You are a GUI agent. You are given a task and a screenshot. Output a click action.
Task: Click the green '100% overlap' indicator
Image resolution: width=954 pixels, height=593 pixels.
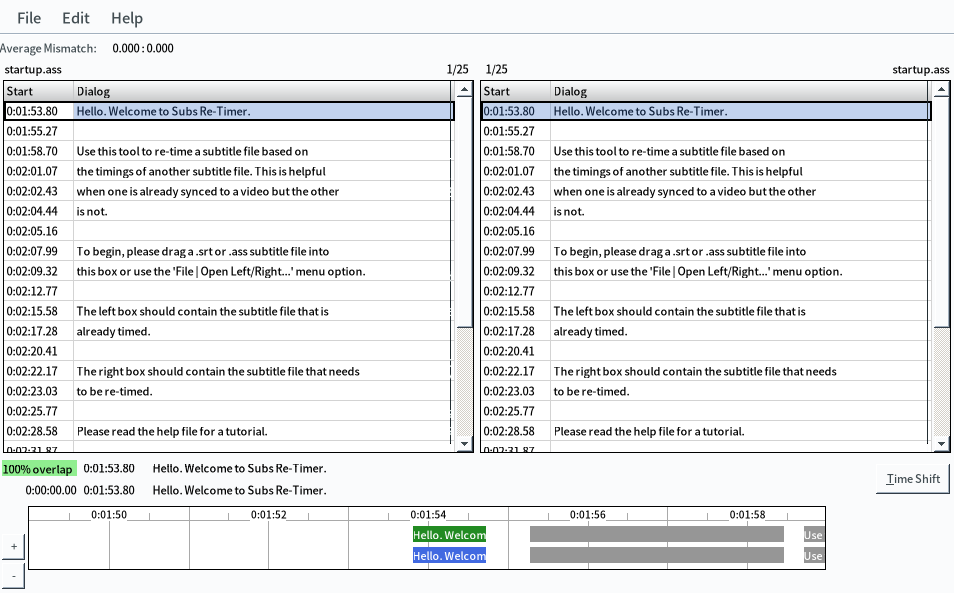38,468
